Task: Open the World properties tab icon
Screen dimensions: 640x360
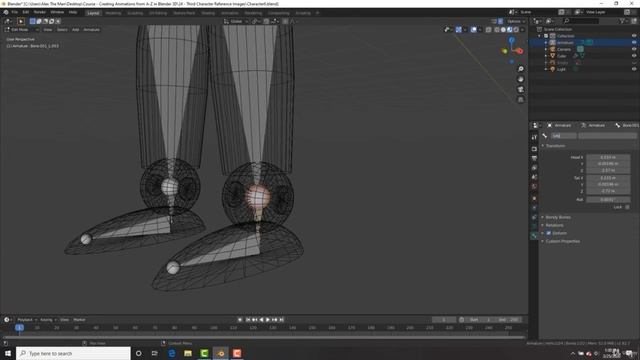Action: 534,187
